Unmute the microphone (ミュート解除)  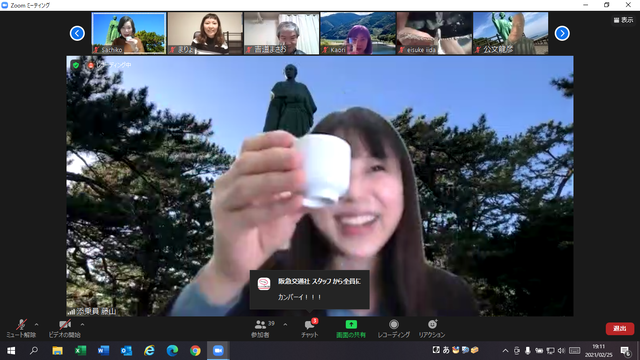21,329
